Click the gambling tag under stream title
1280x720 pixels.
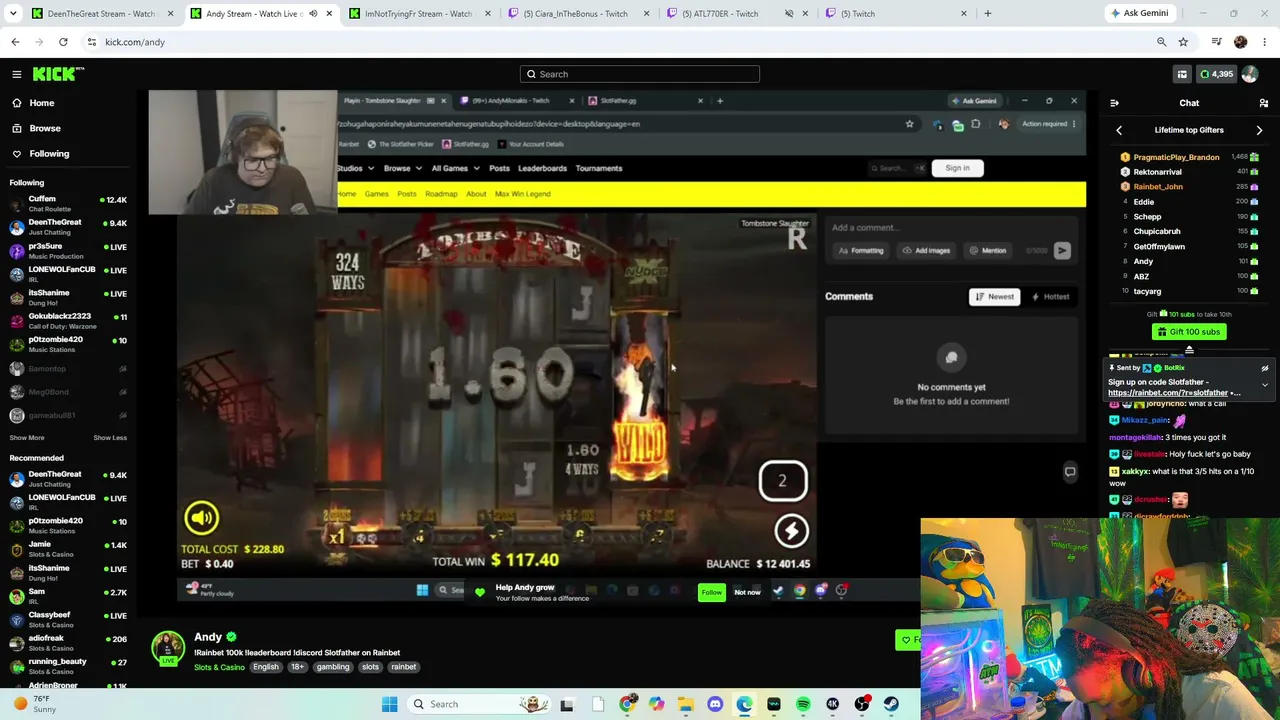(333, 667)
